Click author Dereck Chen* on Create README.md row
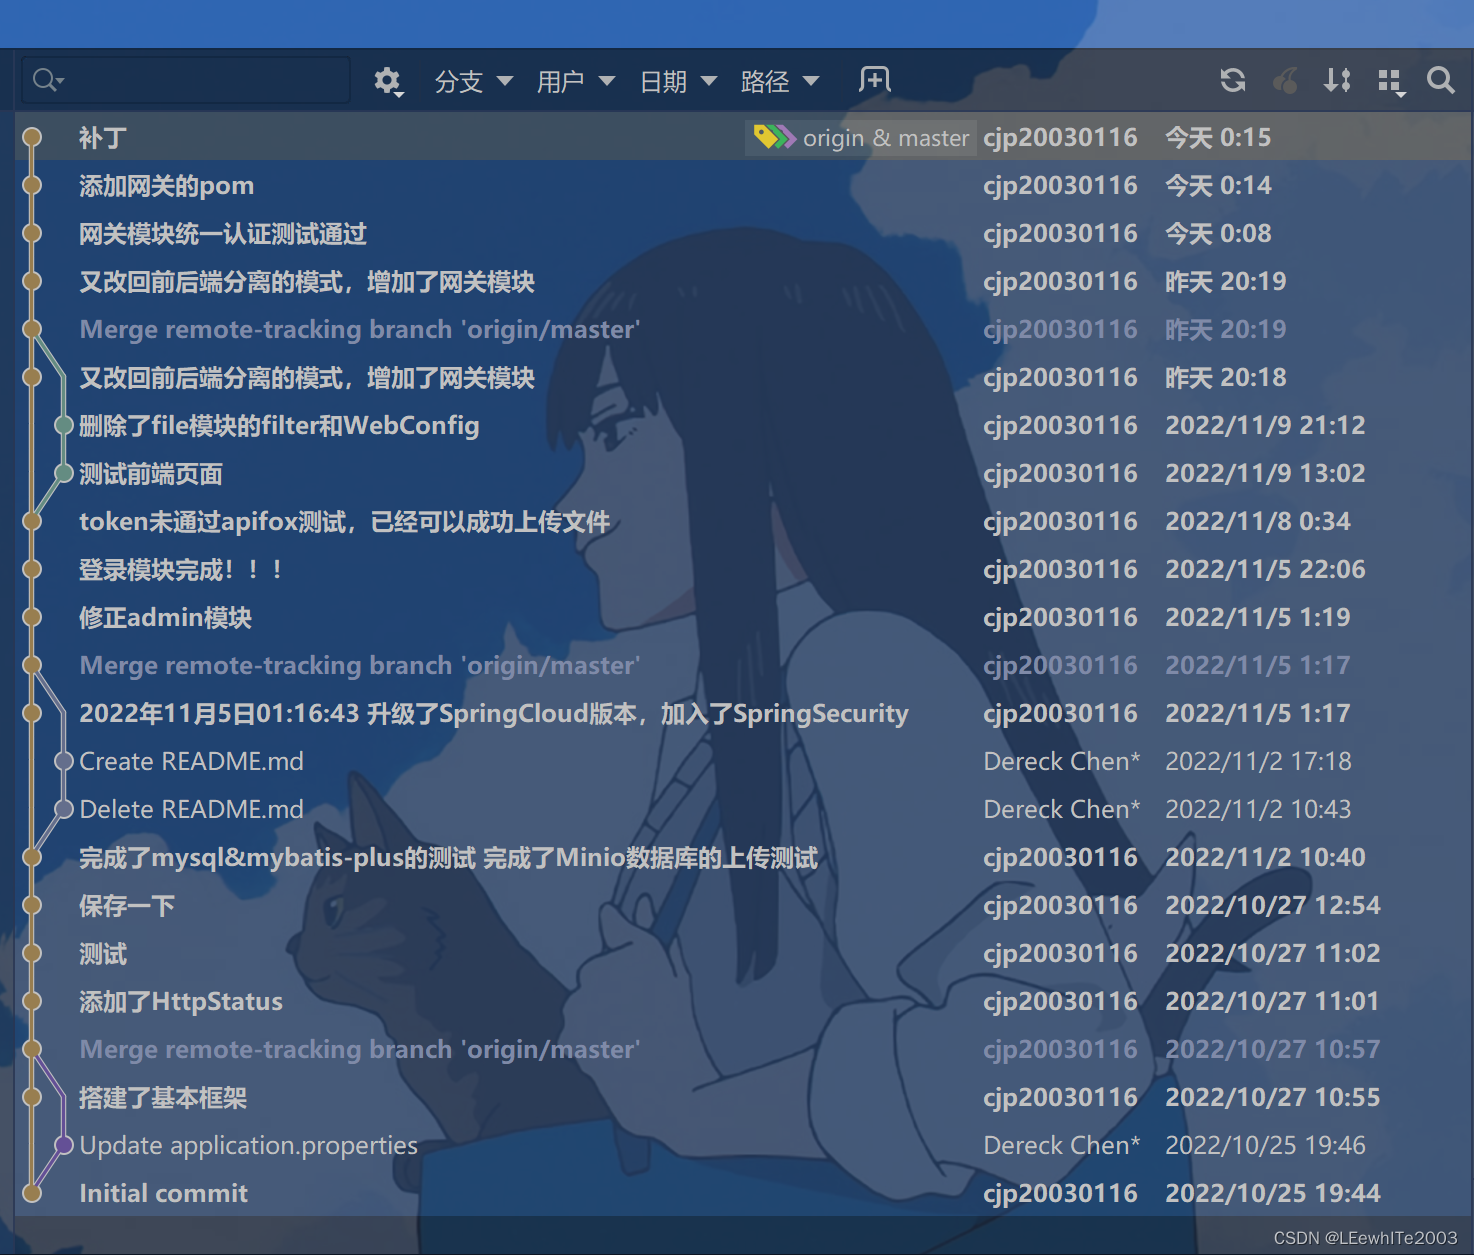1474x1255 pixels. pyautogui.click(x=1062, y=762)
